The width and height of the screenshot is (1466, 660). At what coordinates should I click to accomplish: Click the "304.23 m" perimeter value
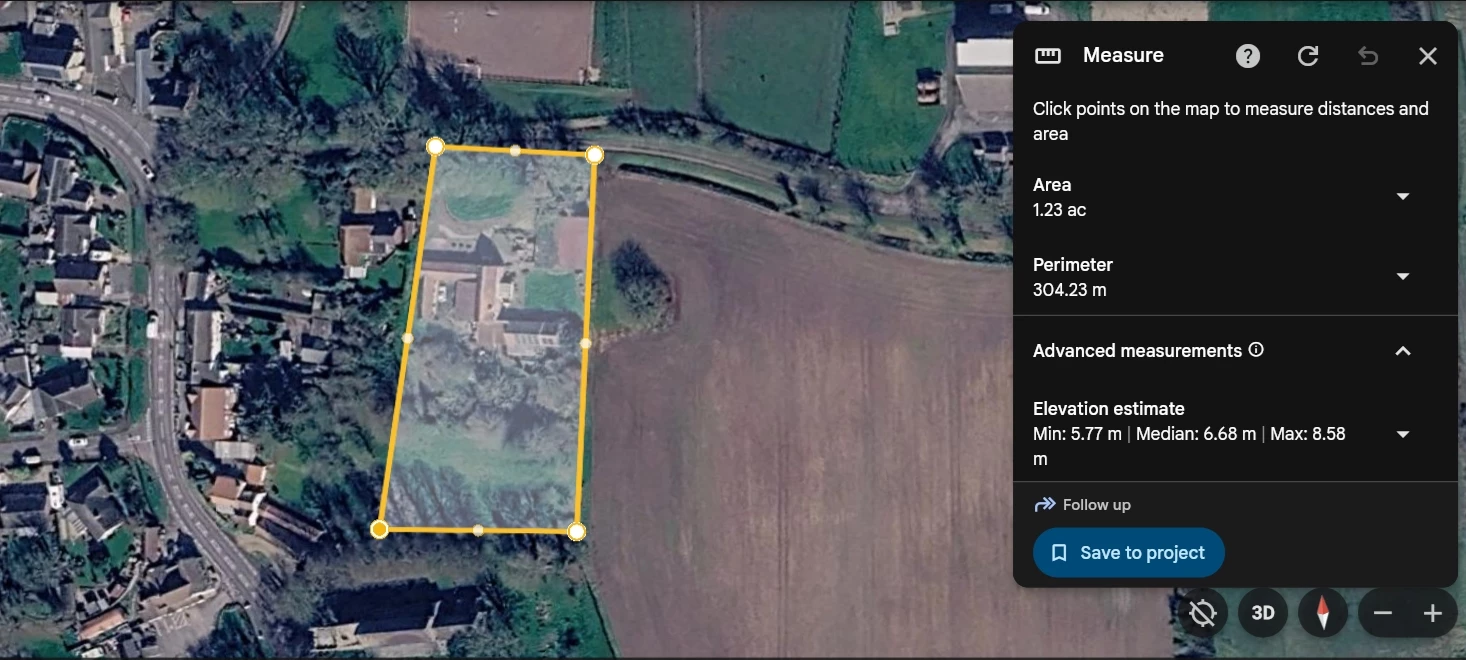(x=1070, y=290)
